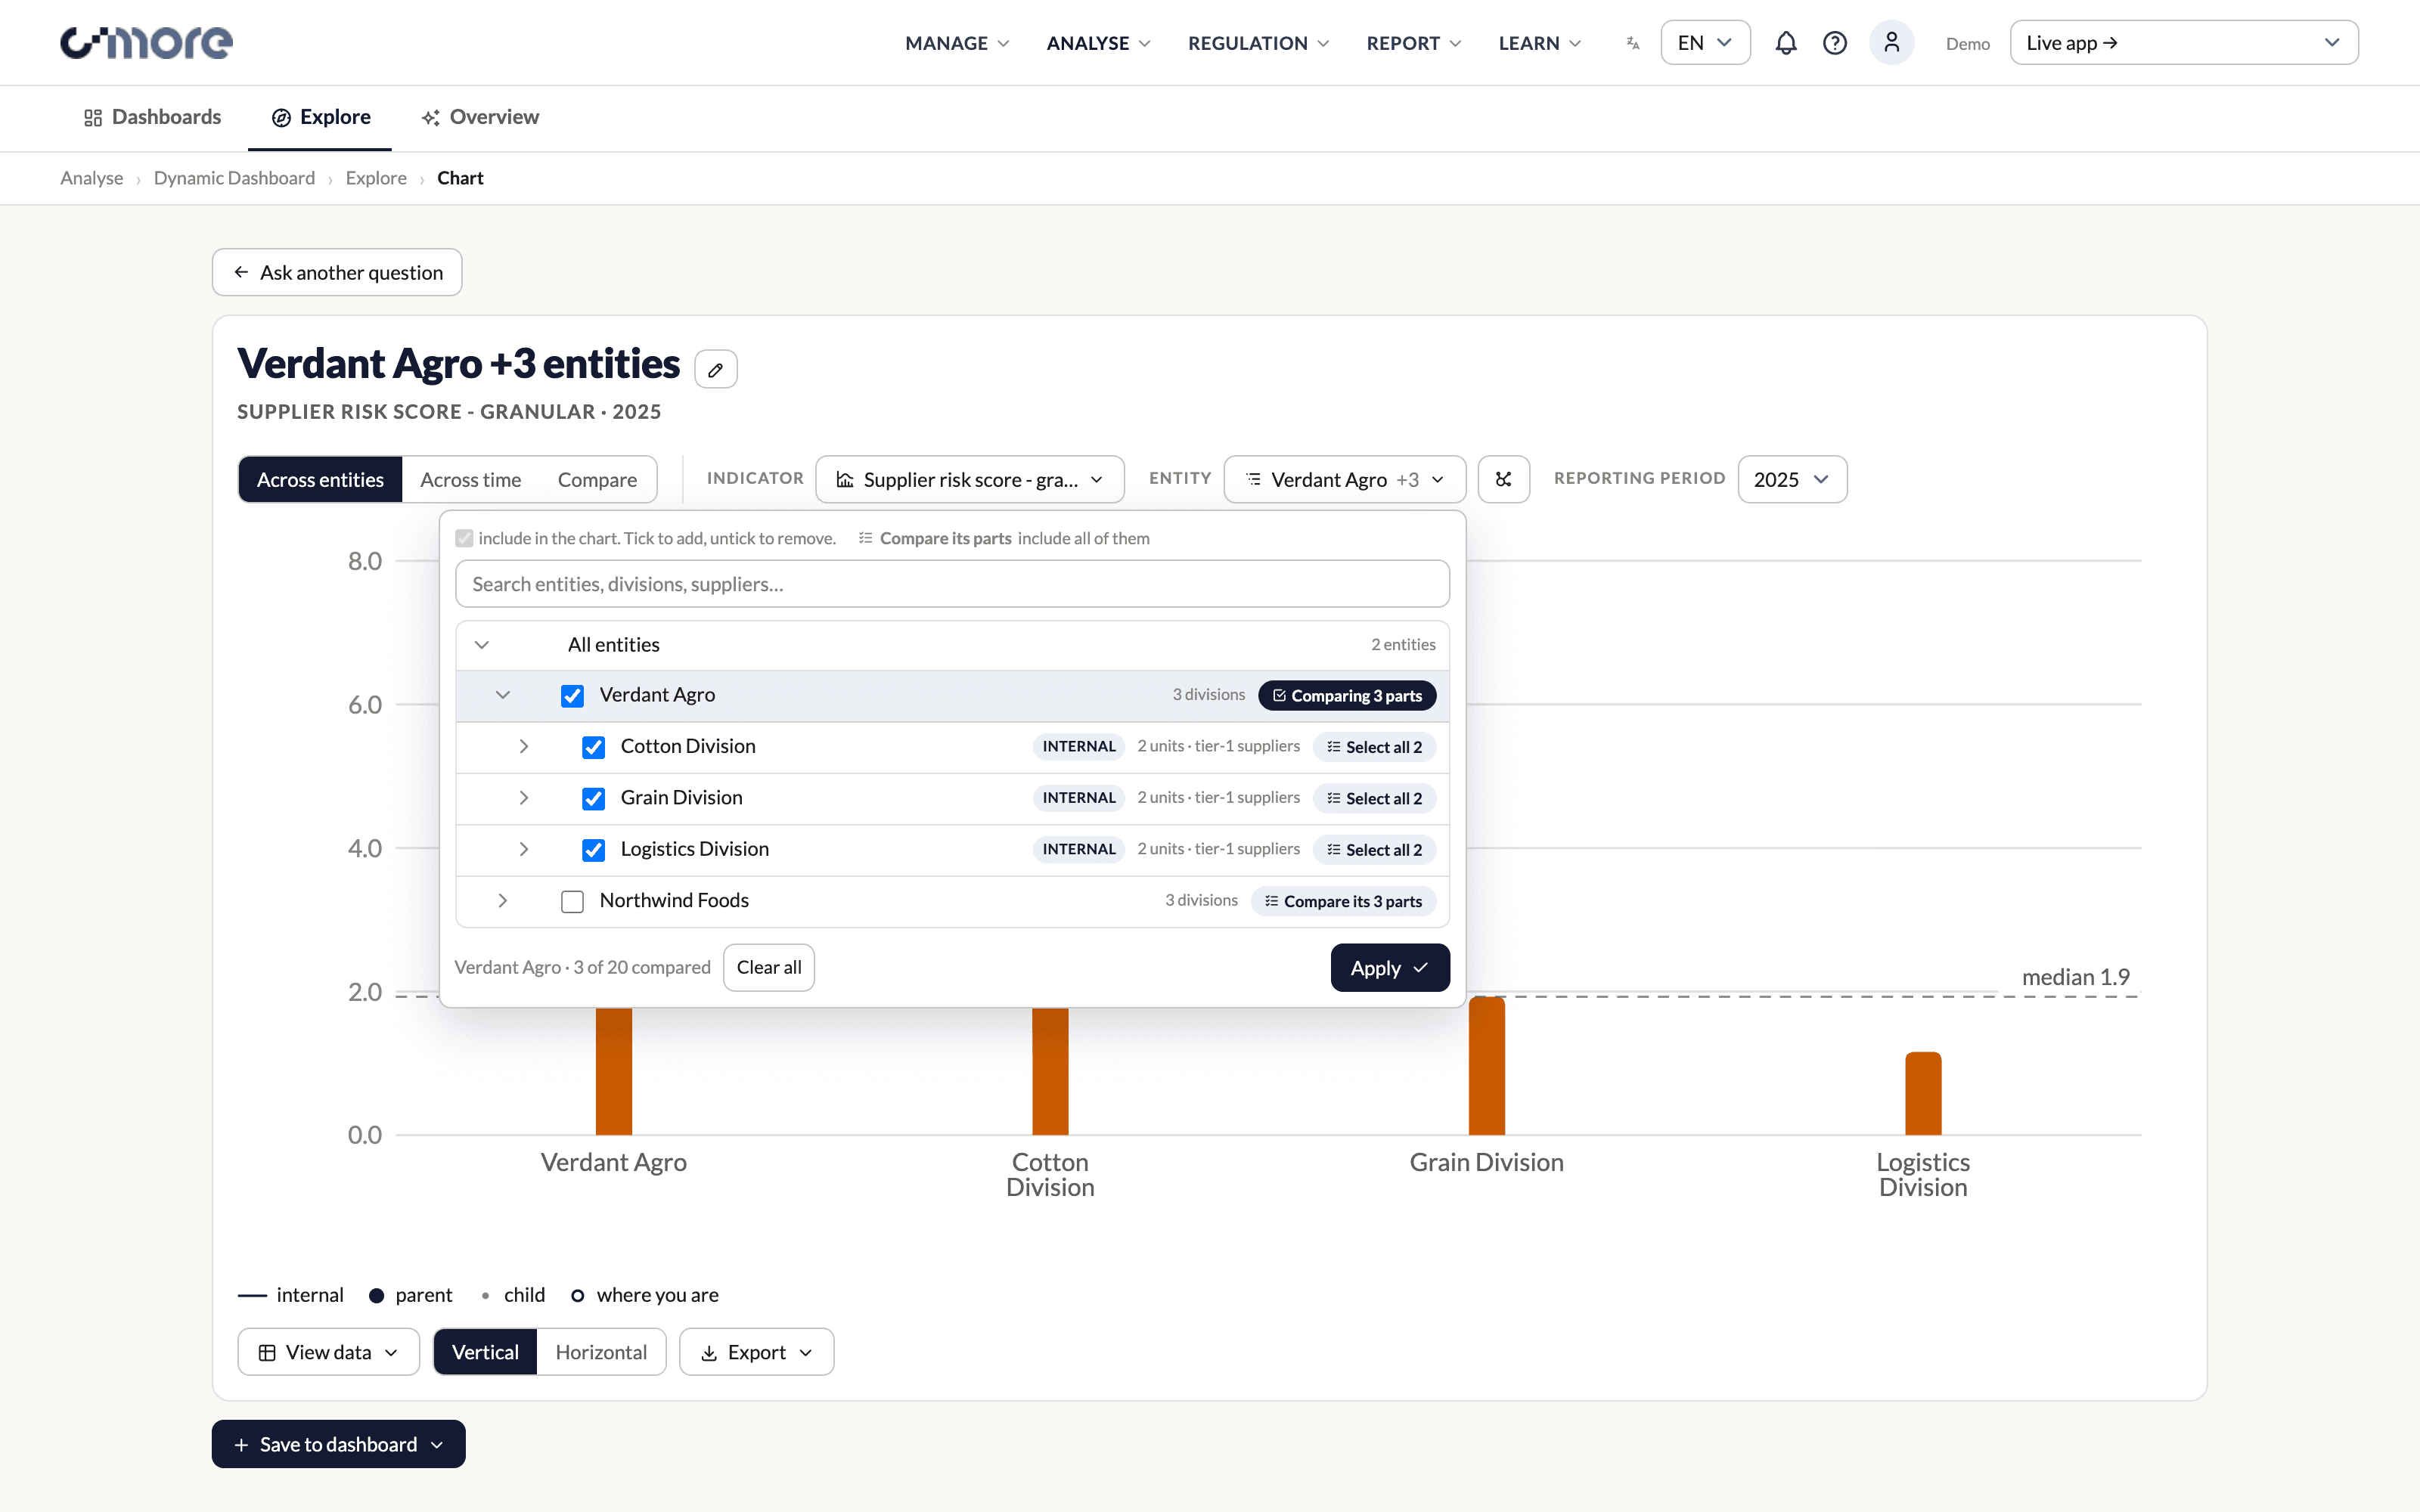Expand the Logistics Division row
The height and width of the screenshot is (1512, 2420).
tap(524, 849)
